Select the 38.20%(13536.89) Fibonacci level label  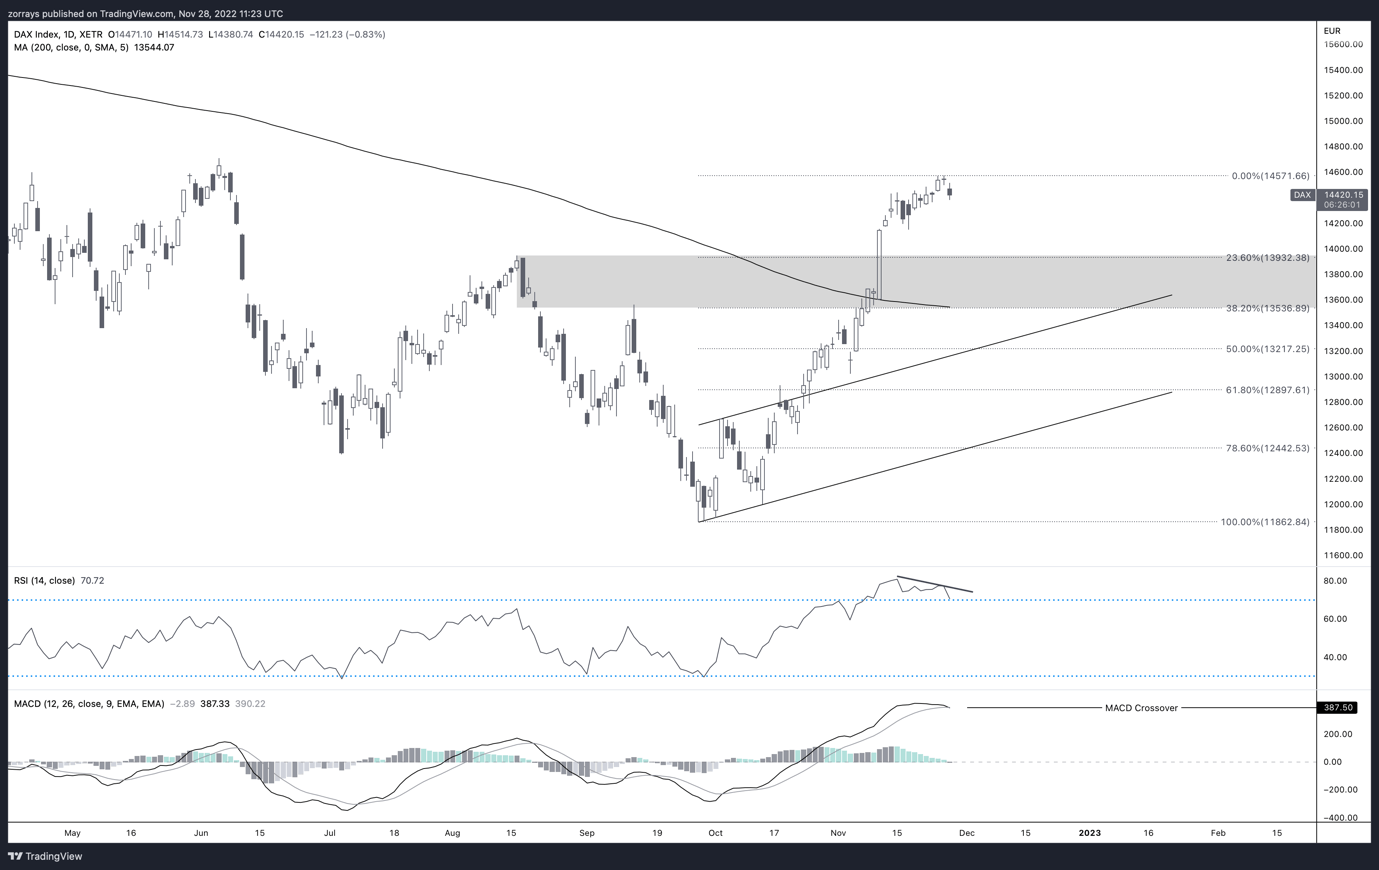pos(1267,309)
